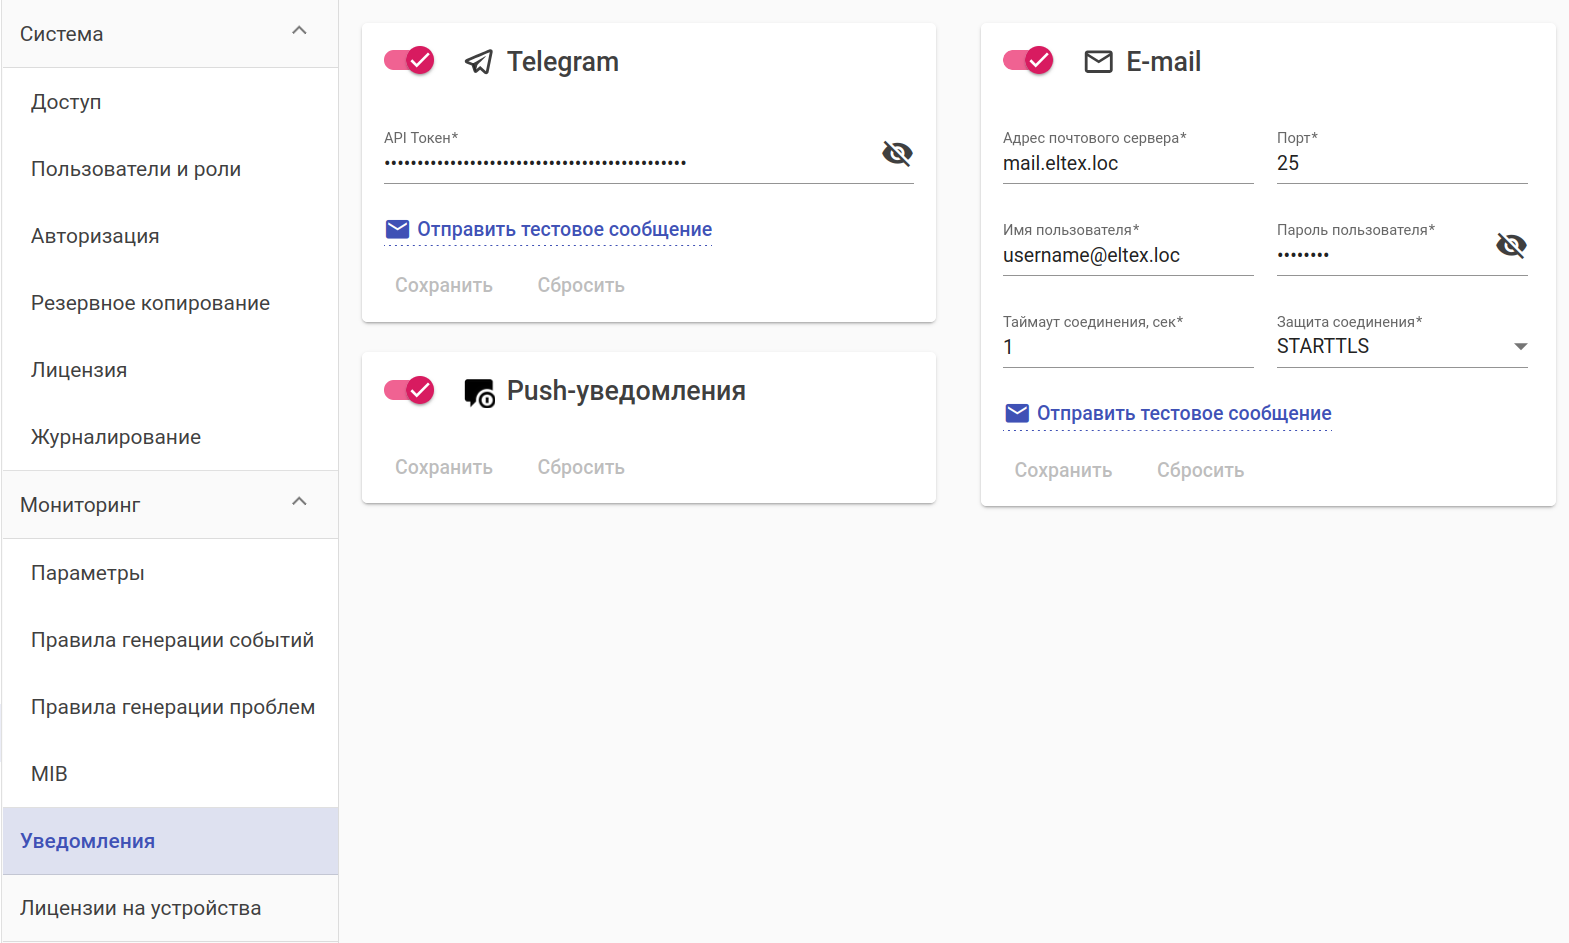Click Сохранить in the Telegram card
Screen dimensions: 1569x943
tap(443, 285)
